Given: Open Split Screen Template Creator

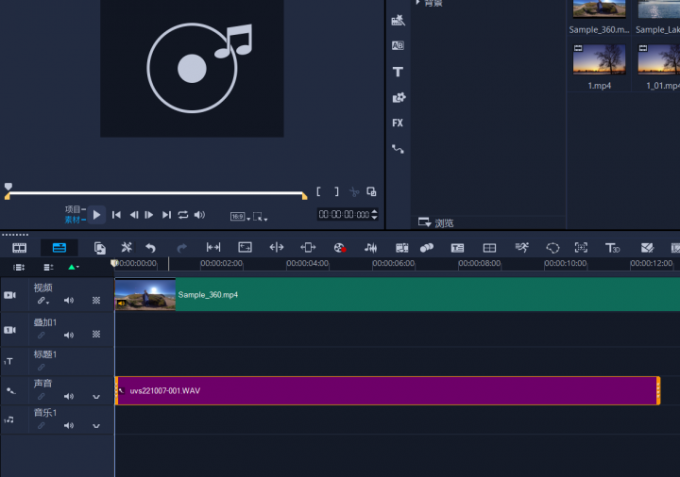Looking at the screenshot, I should point(647,248).
